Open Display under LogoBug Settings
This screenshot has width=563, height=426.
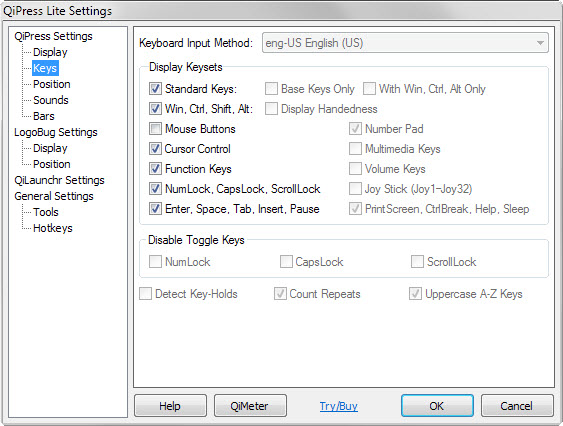coord(50,148)
